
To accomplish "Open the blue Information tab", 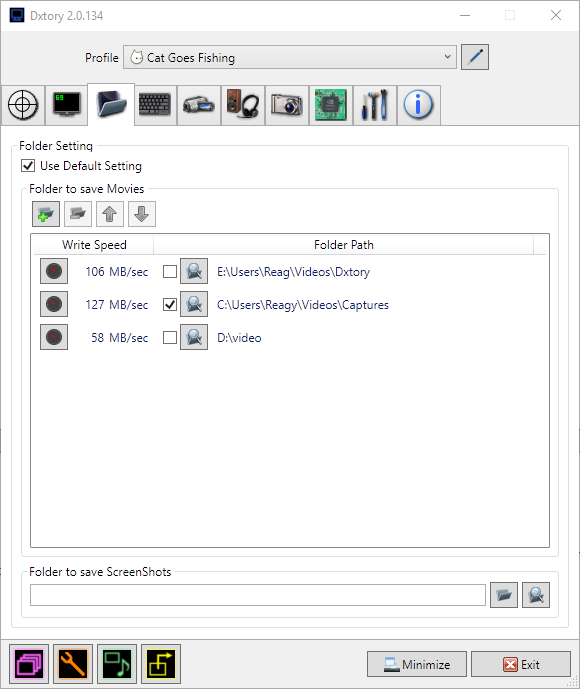I will (418, 105).
